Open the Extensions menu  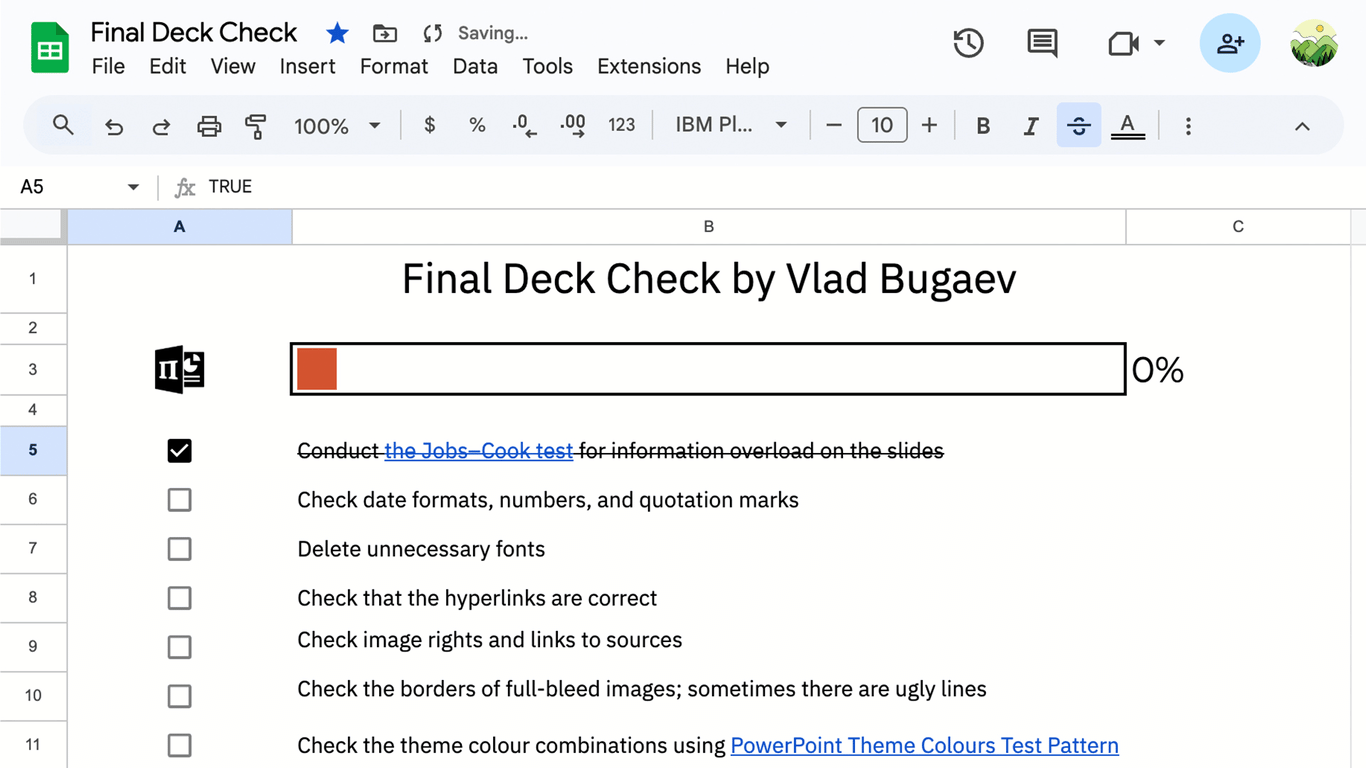(649, 66)
